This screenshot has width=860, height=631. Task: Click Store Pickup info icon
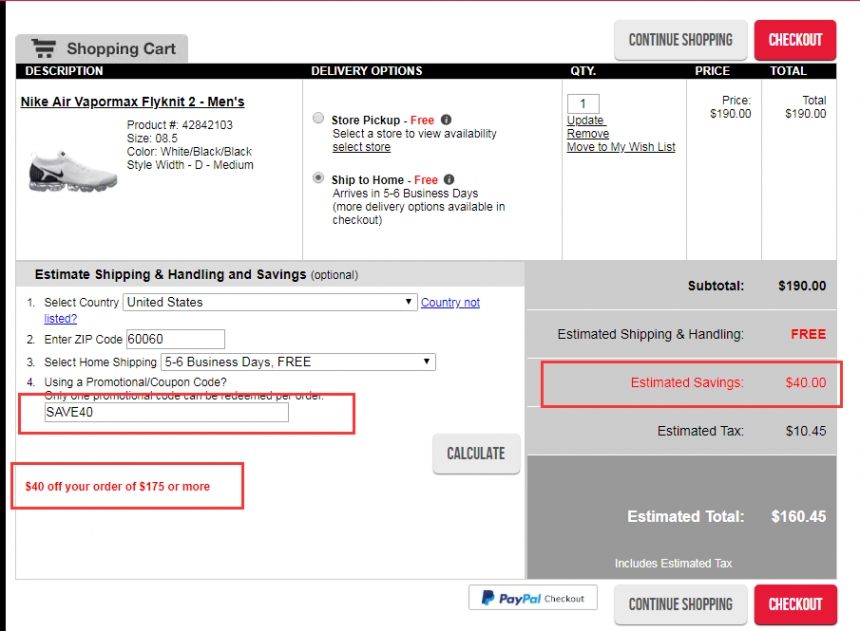pos(446,120)
